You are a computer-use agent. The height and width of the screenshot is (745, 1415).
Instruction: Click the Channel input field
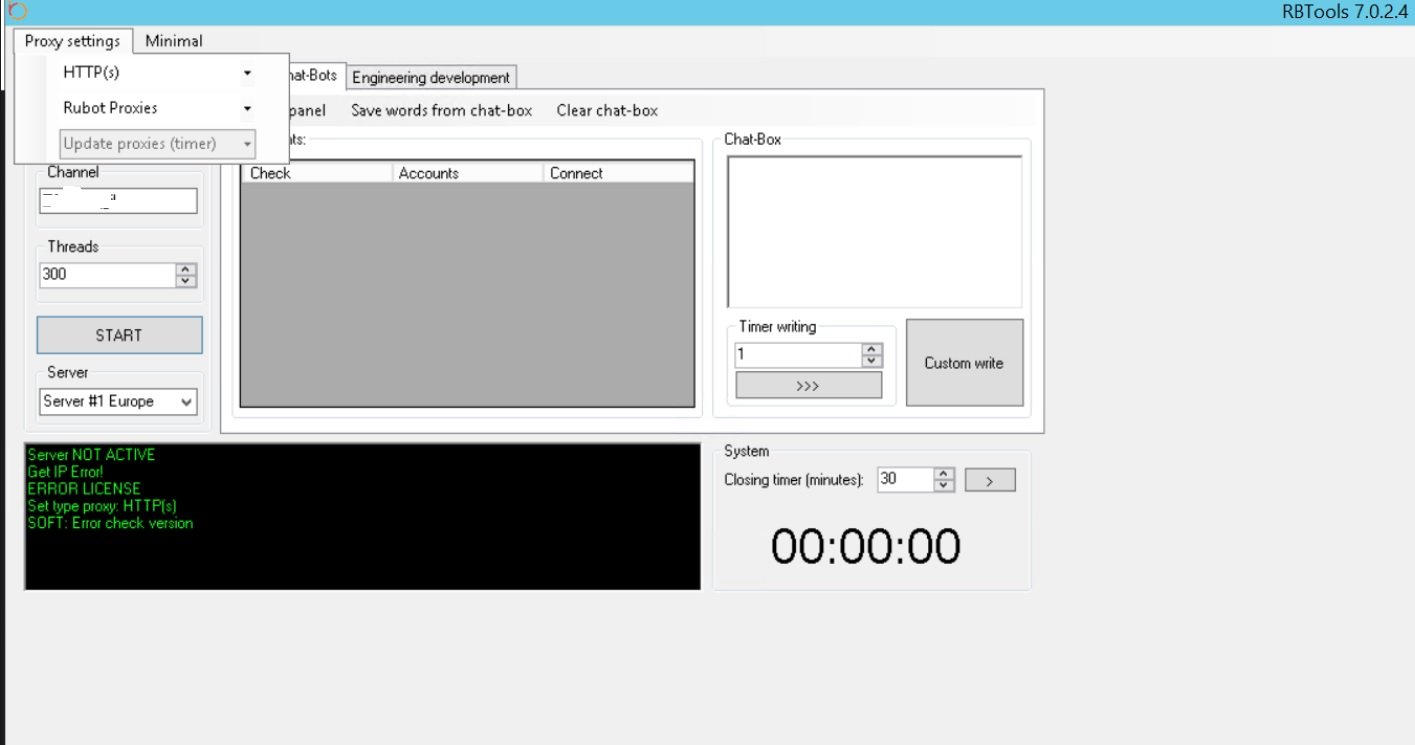(x=118, y=200)
